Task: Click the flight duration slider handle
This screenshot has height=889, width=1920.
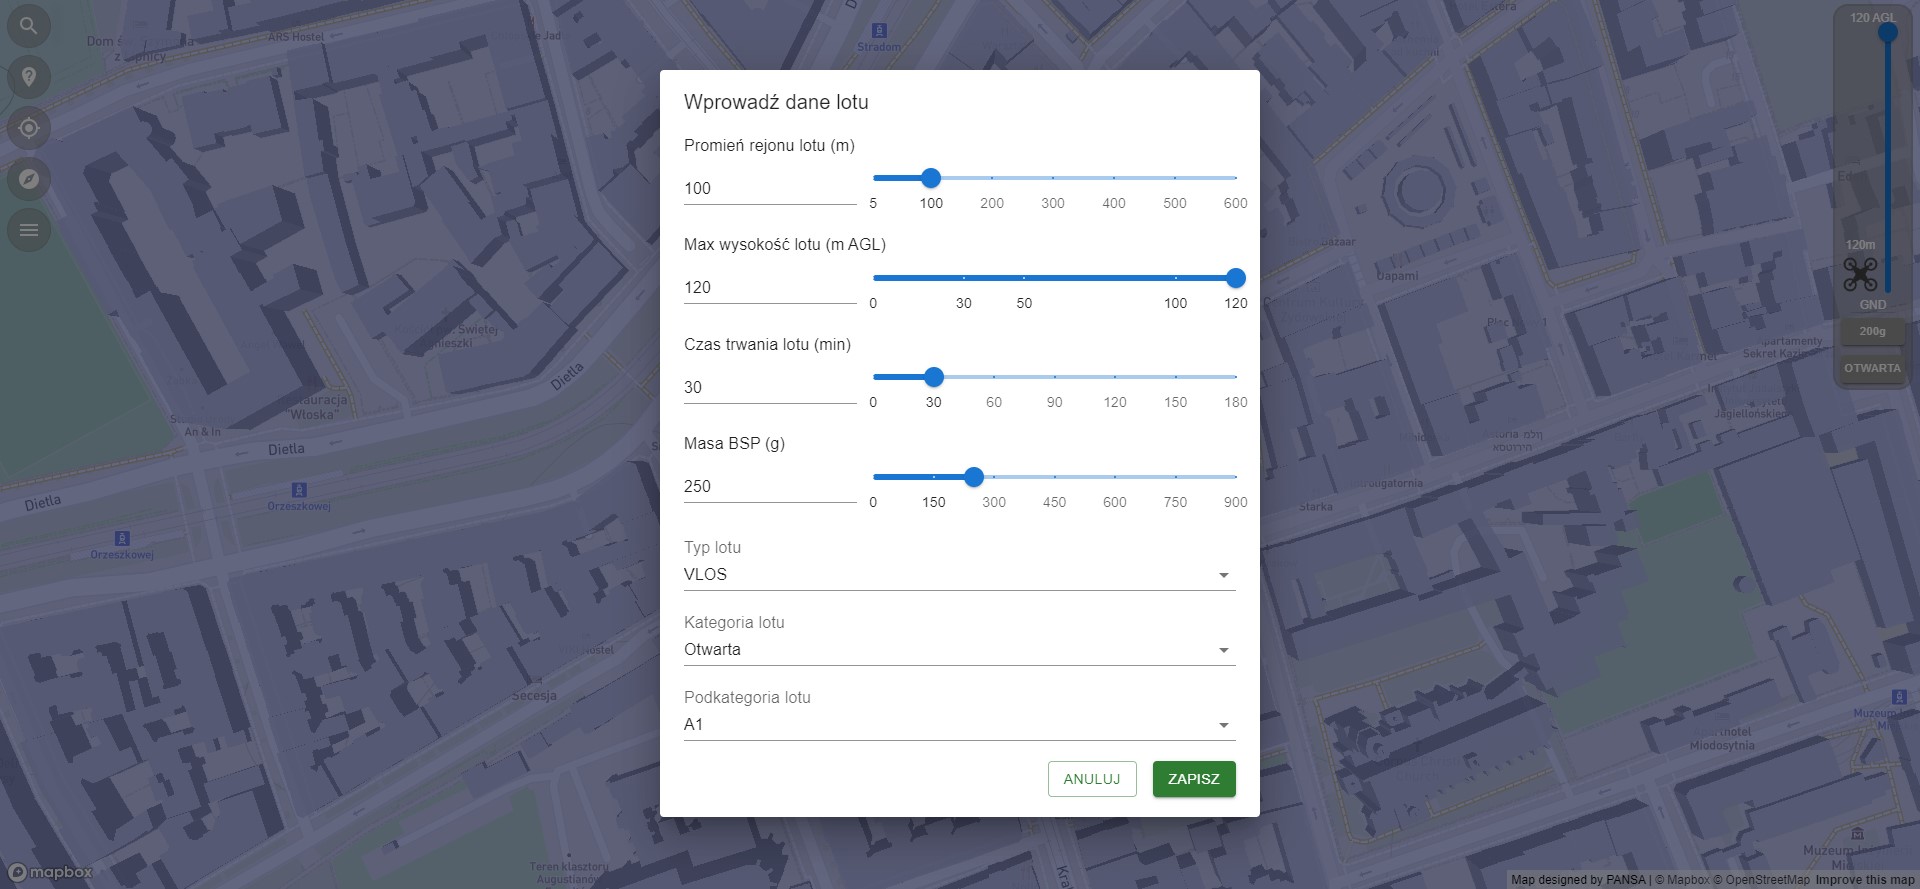Action: tap(934, 377)
